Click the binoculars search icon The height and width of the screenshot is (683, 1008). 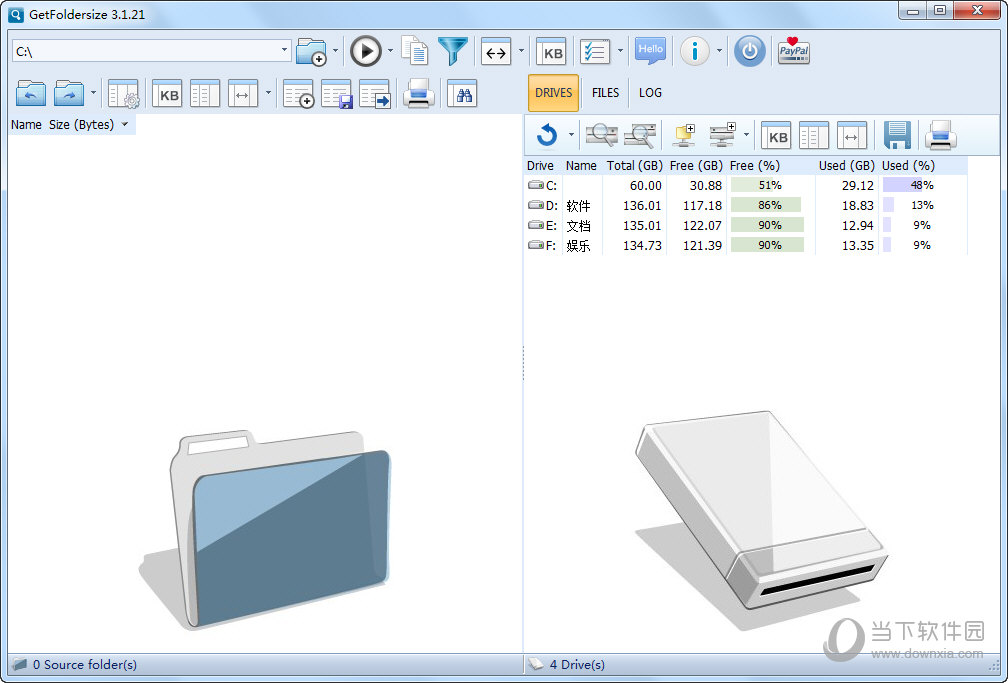(x=462, y=94)
